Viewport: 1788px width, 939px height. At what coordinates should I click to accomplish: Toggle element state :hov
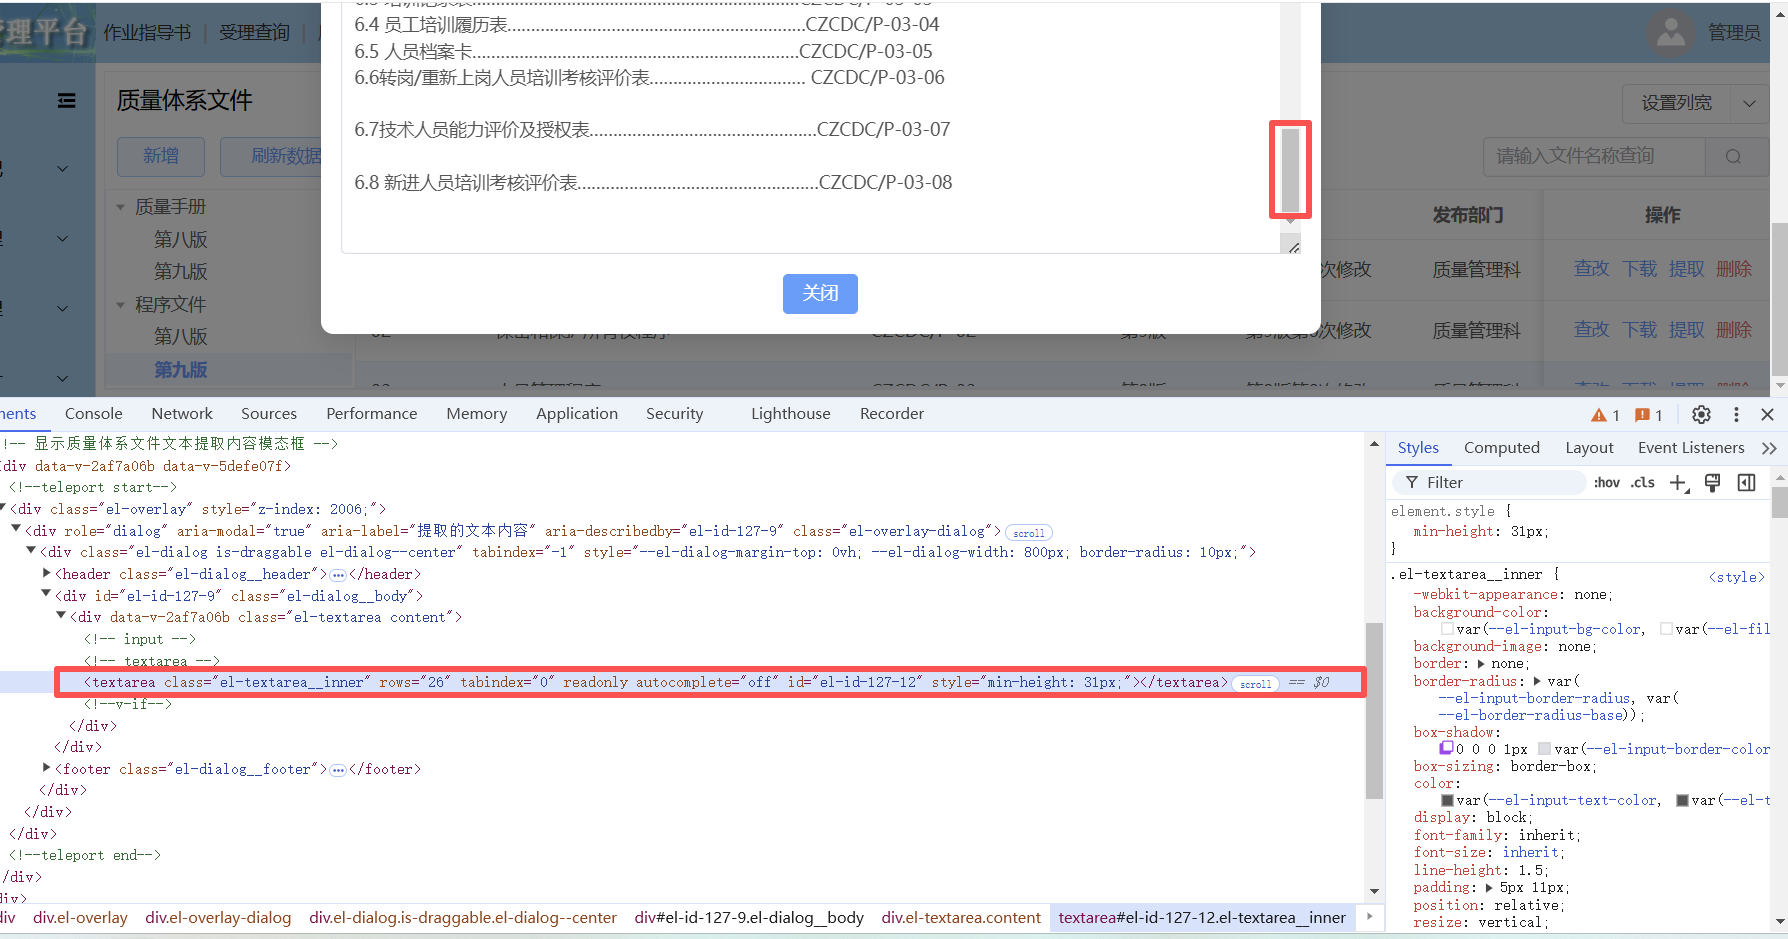click(x=1607, y=482)
